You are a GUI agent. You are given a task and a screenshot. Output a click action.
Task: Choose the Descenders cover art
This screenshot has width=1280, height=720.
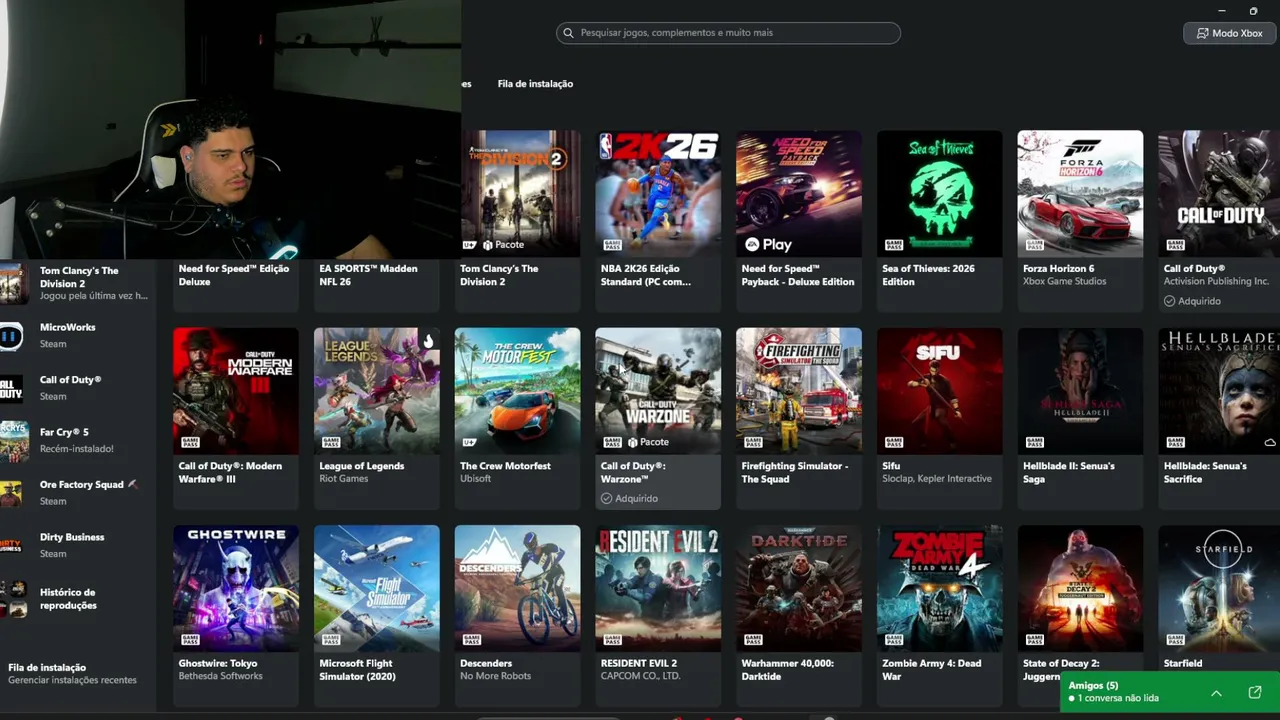click(517, 588)
